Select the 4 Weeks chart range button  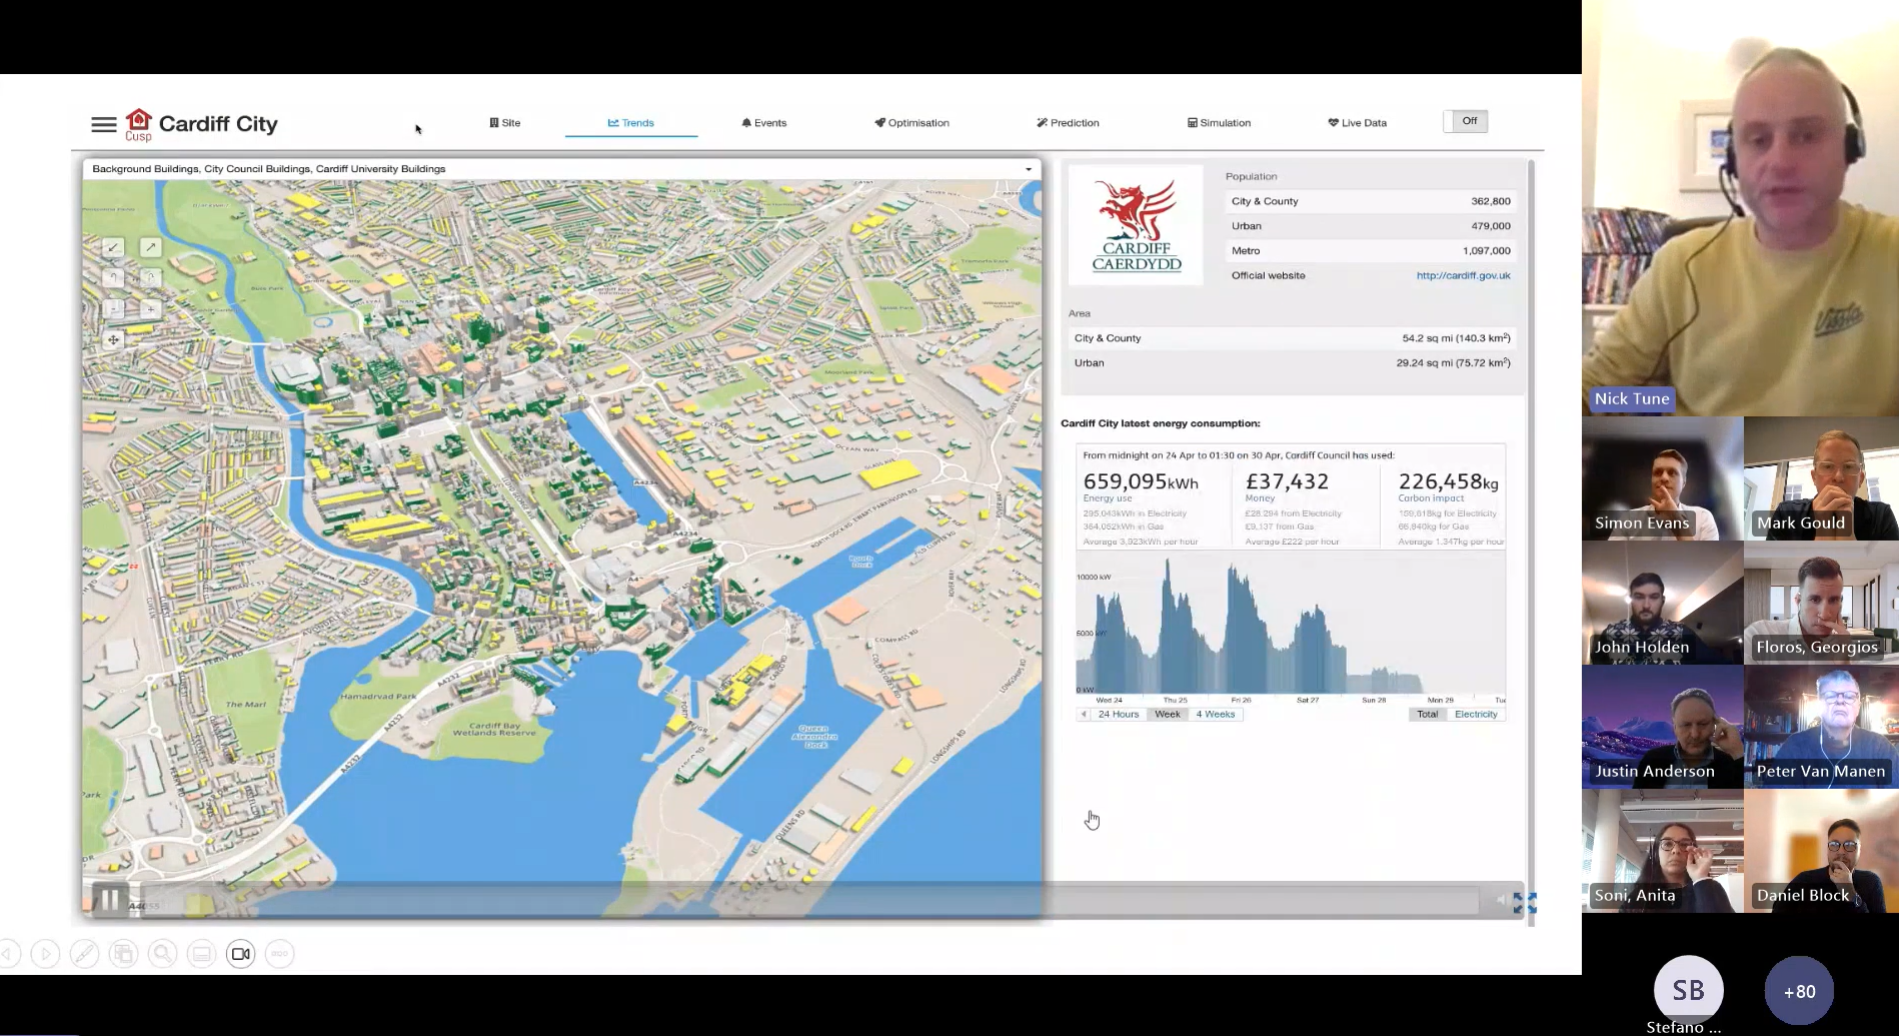1215,714
